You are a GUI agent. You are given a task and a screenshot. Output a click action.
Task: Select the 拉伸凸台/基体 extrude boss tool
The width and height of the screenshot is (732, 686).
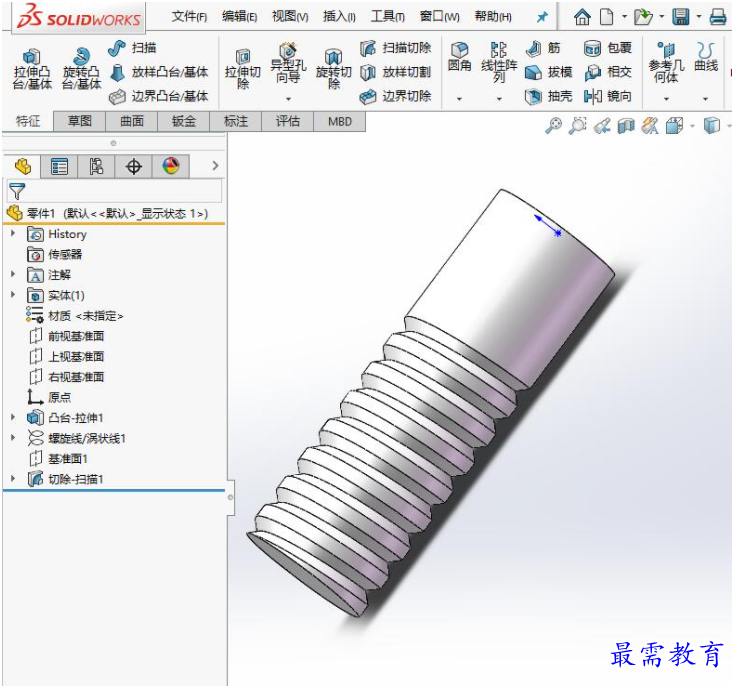coord(32,69)
